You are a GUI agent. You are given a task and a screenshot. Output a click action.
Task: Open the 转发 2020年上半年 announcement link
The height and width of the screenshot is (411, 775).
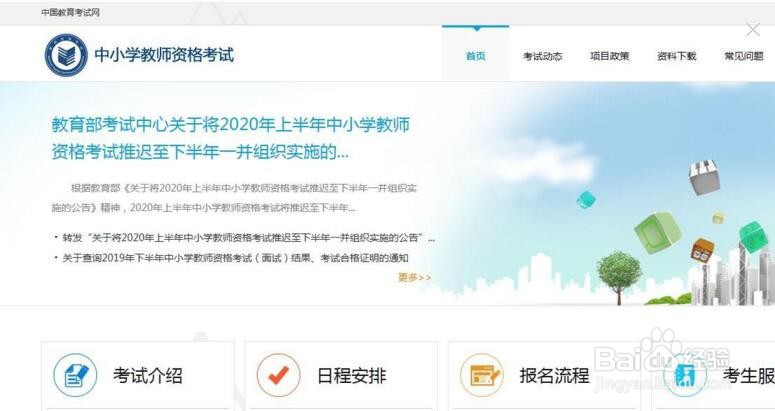[249, 238]
